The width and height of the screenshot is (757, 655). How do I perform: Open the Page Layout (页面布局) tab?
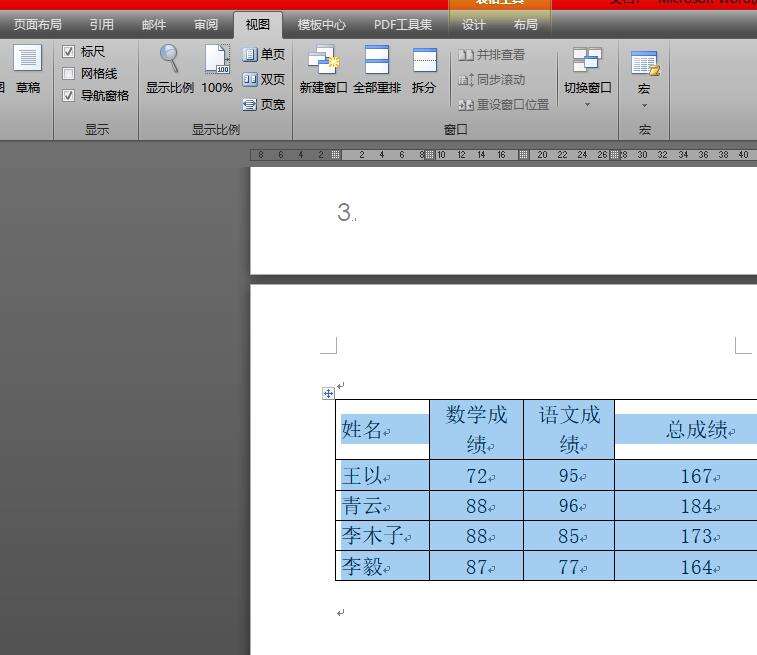pyautogui.click(x=37, y=25)
